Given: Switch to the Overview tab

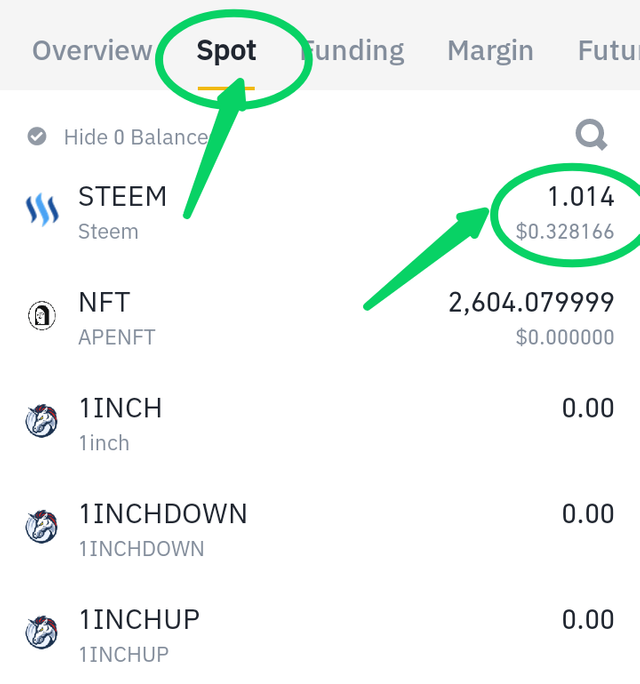Looking at the screenshot, I should [x=91, y=50].
